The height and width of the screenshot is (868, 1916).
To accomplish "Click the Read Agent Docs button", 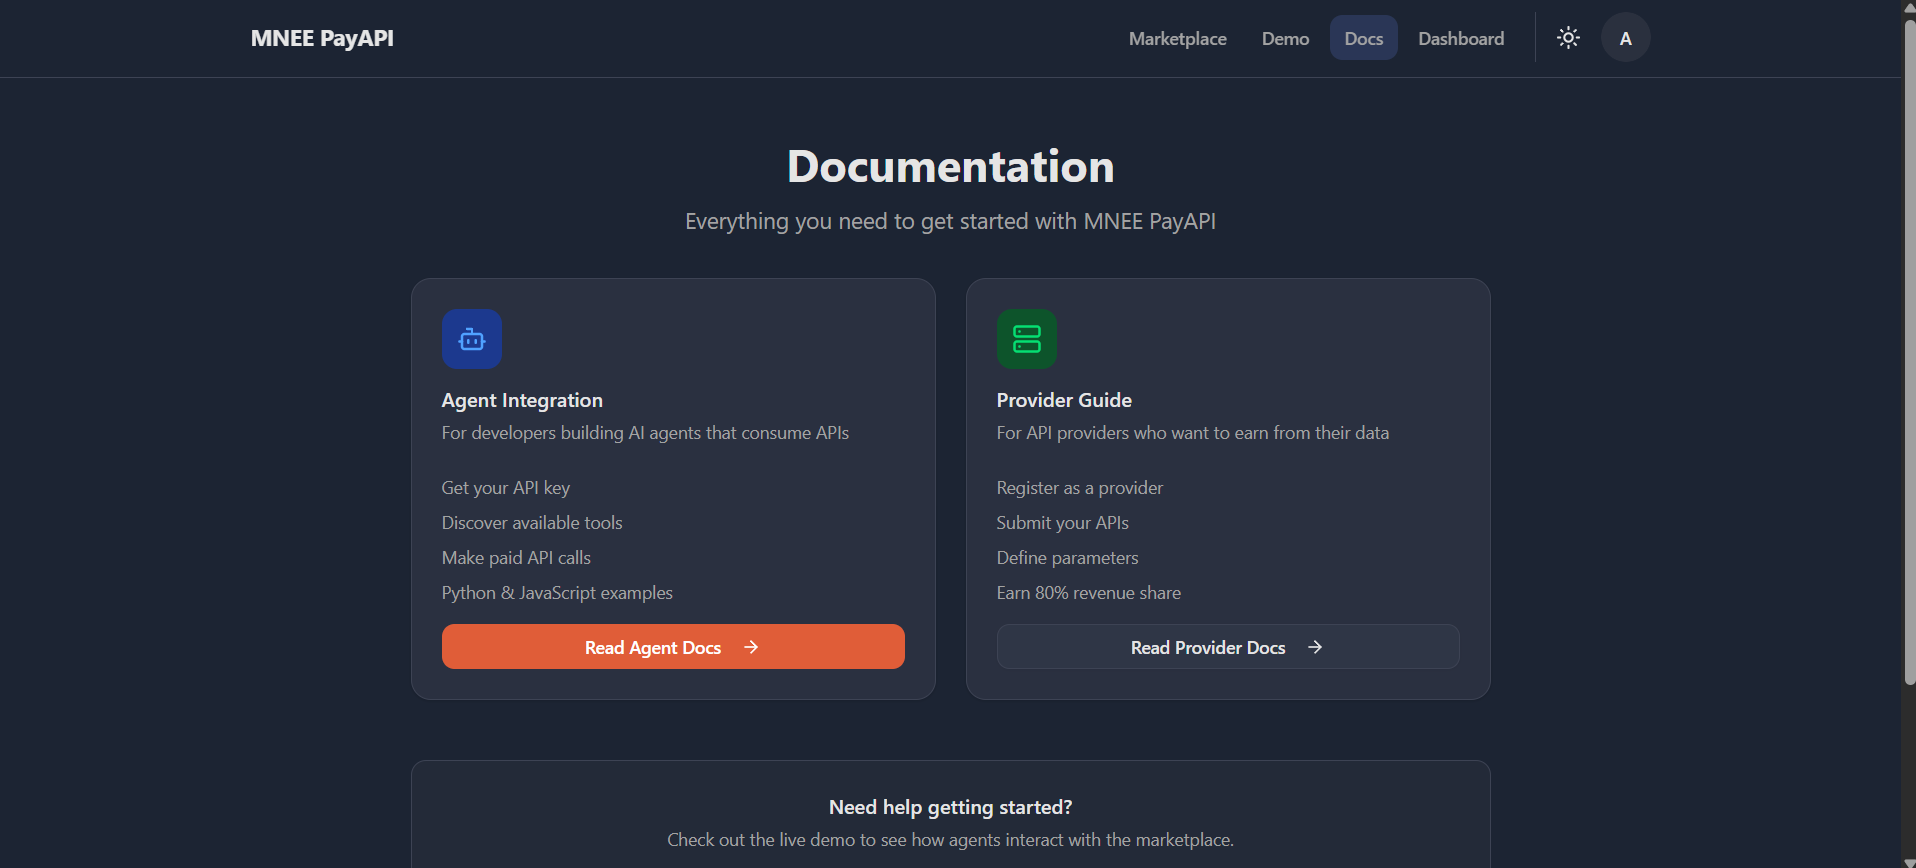I will pos(673,647).
